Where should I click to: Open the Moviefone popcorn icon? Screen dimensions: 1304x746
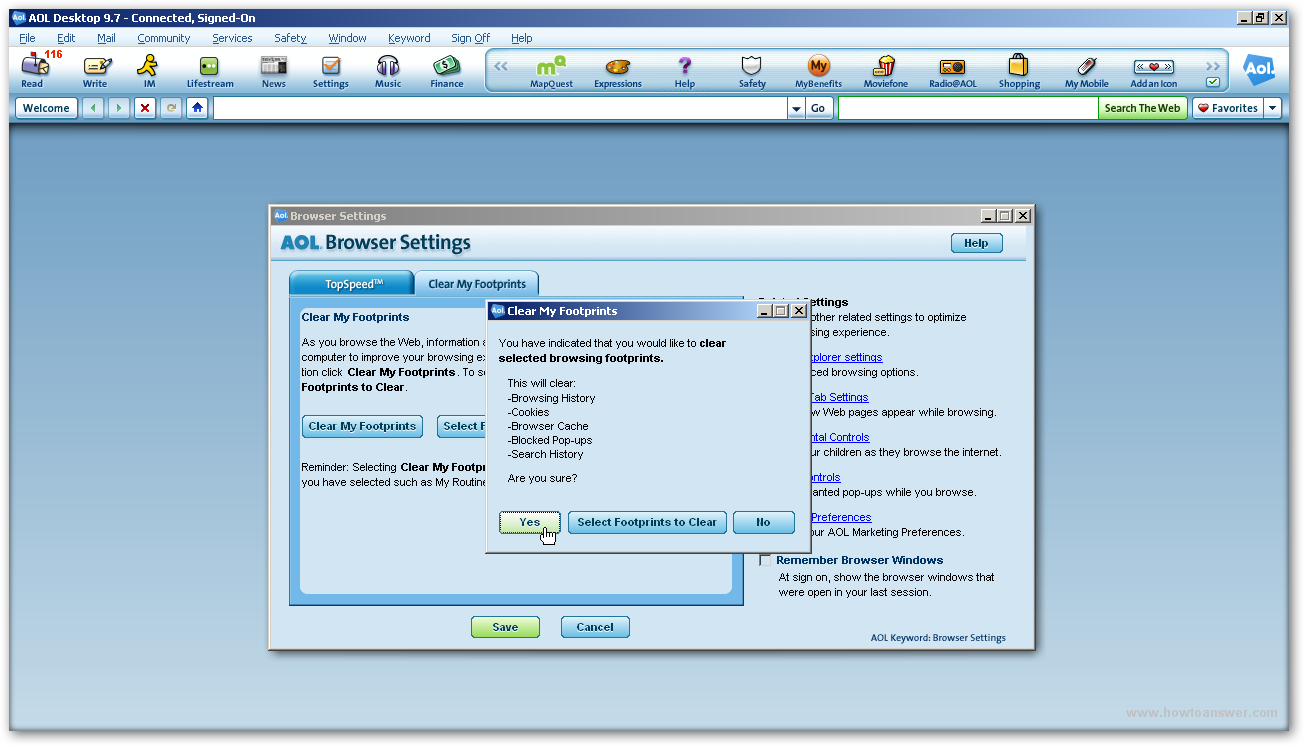(886, 71)
